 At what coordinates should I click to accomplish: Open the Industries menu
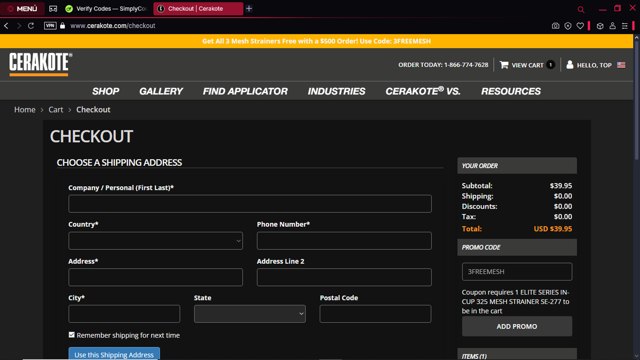coord(336,91)
